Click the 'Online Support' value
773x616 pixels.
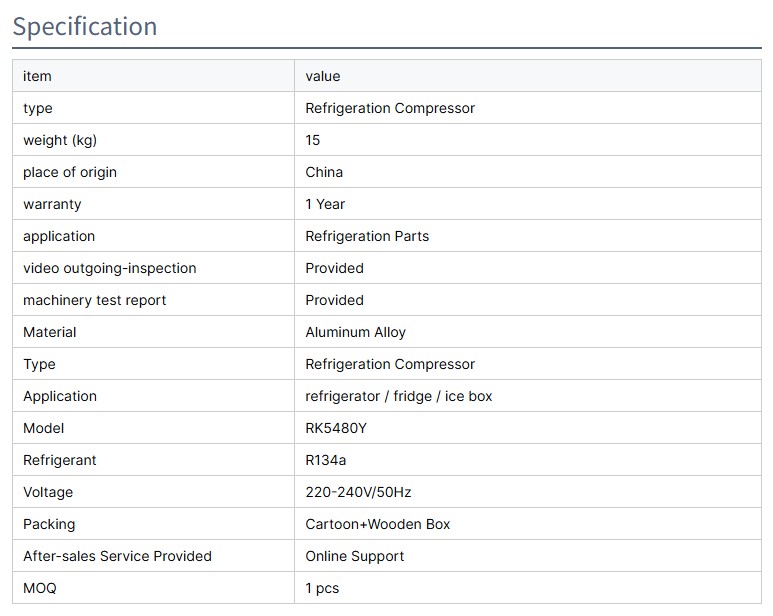point(355,556)
